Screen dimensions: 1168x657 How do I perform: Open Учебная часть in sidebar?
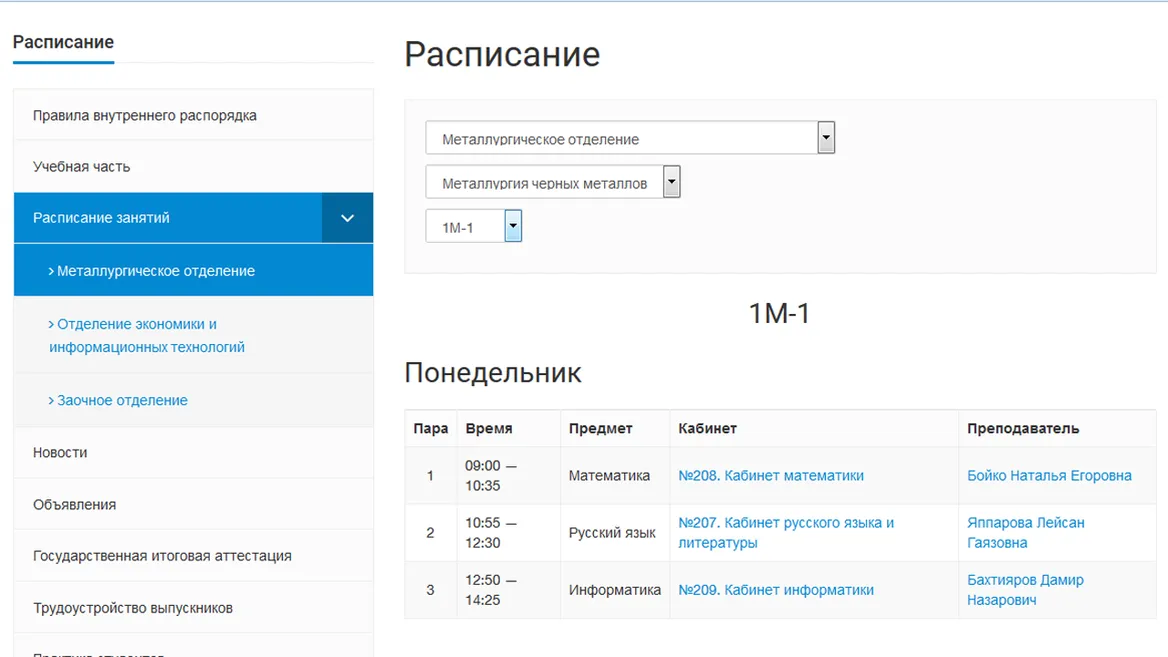click(194, 166)
